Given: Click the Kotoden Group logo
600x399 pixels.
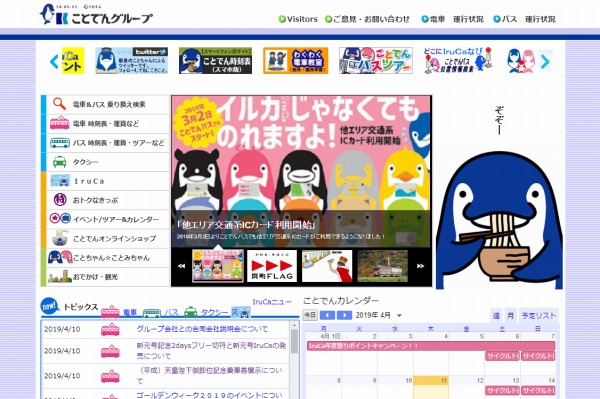Looking at the screenshot, I should click(96, 15).
